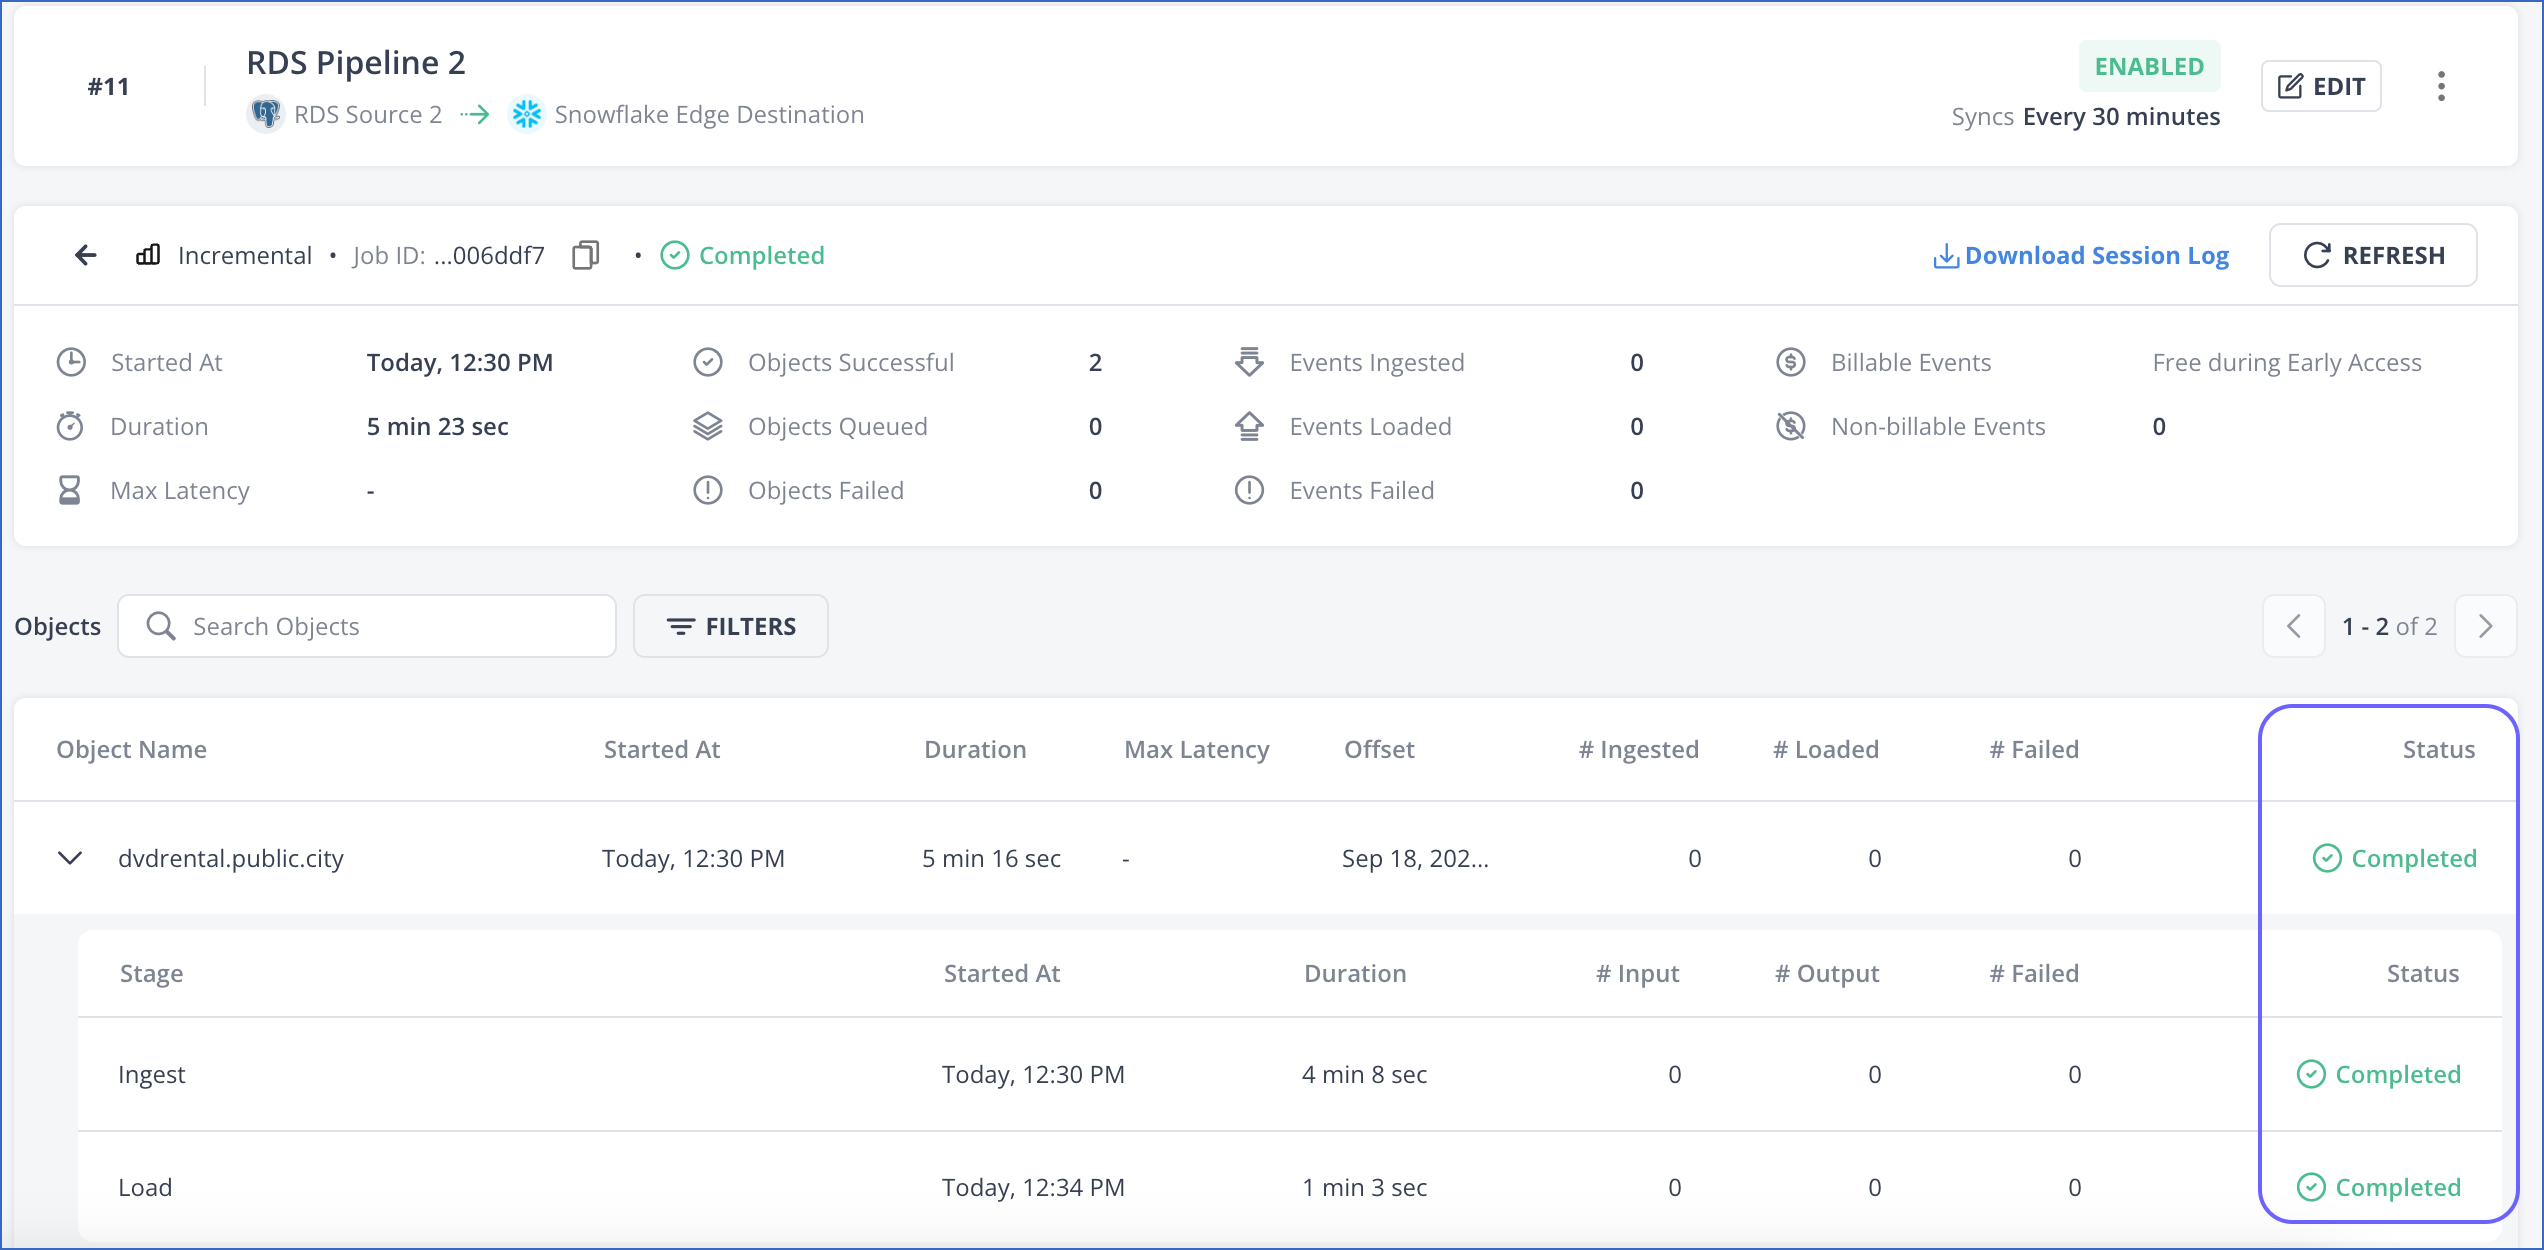
Task: Click the Billable Events dollar icon
Action: (x=1790, y=362)
